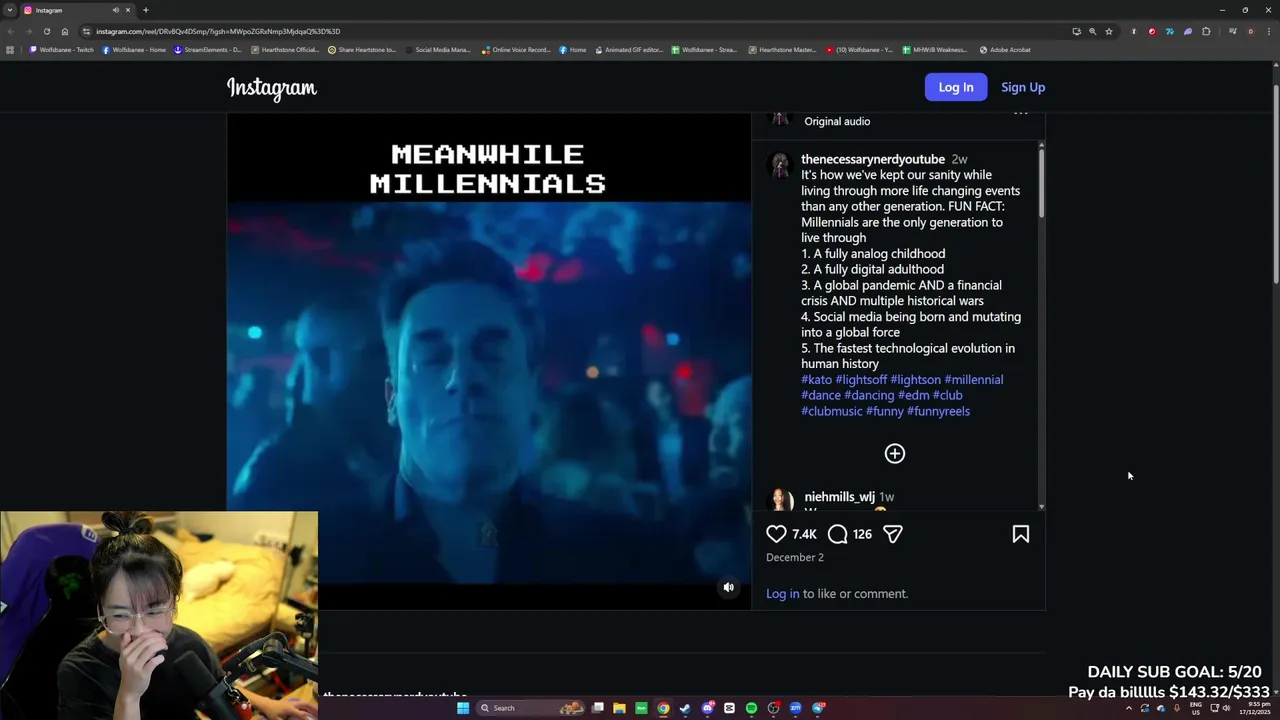Open the browser extensions puzzle icon

tap(1206, 31)
